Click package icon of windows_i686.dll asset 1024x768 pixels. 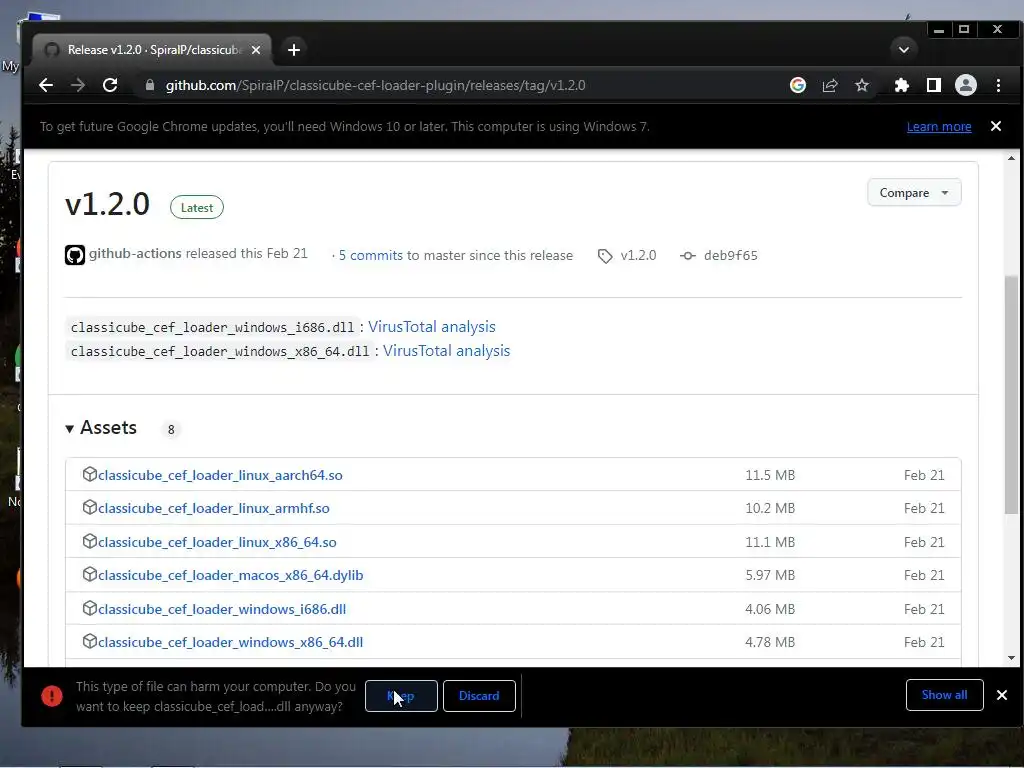coord(90,609)
